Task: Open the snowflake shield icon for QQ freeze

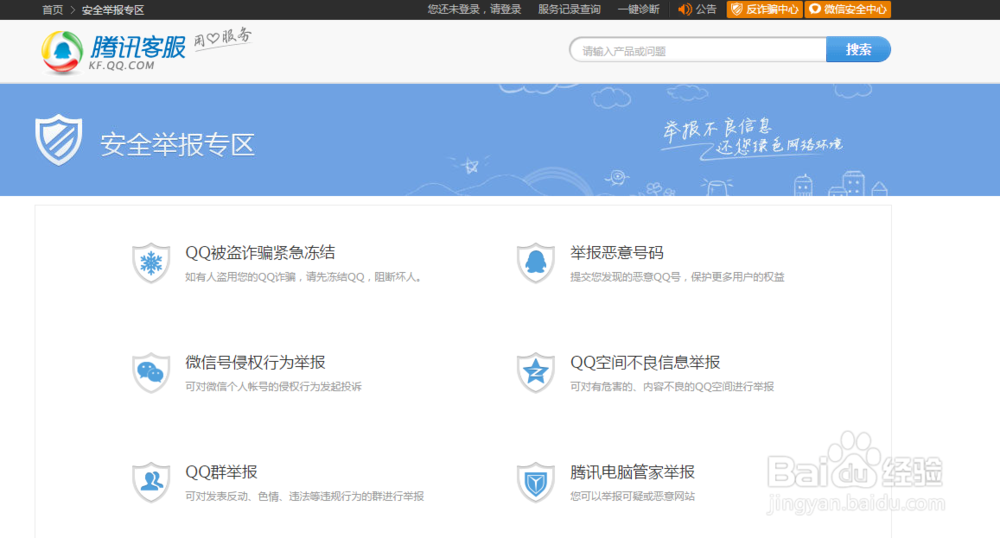Action: point(151,263)
